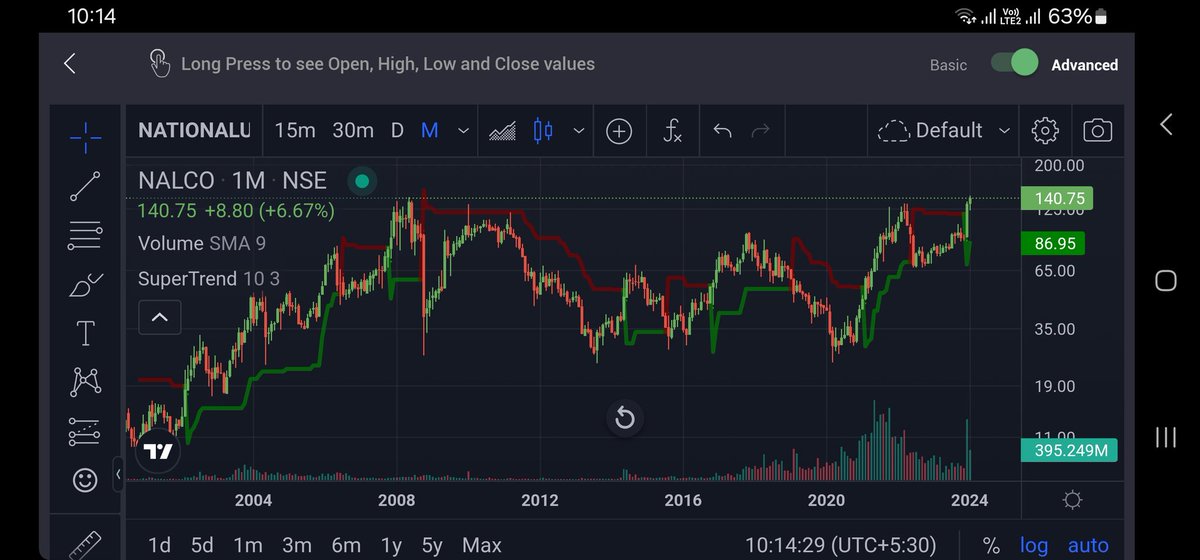The height and width of the screenshot is (560, 1200).
Task: Select the D daily timeframe
Action: (397, 131)
